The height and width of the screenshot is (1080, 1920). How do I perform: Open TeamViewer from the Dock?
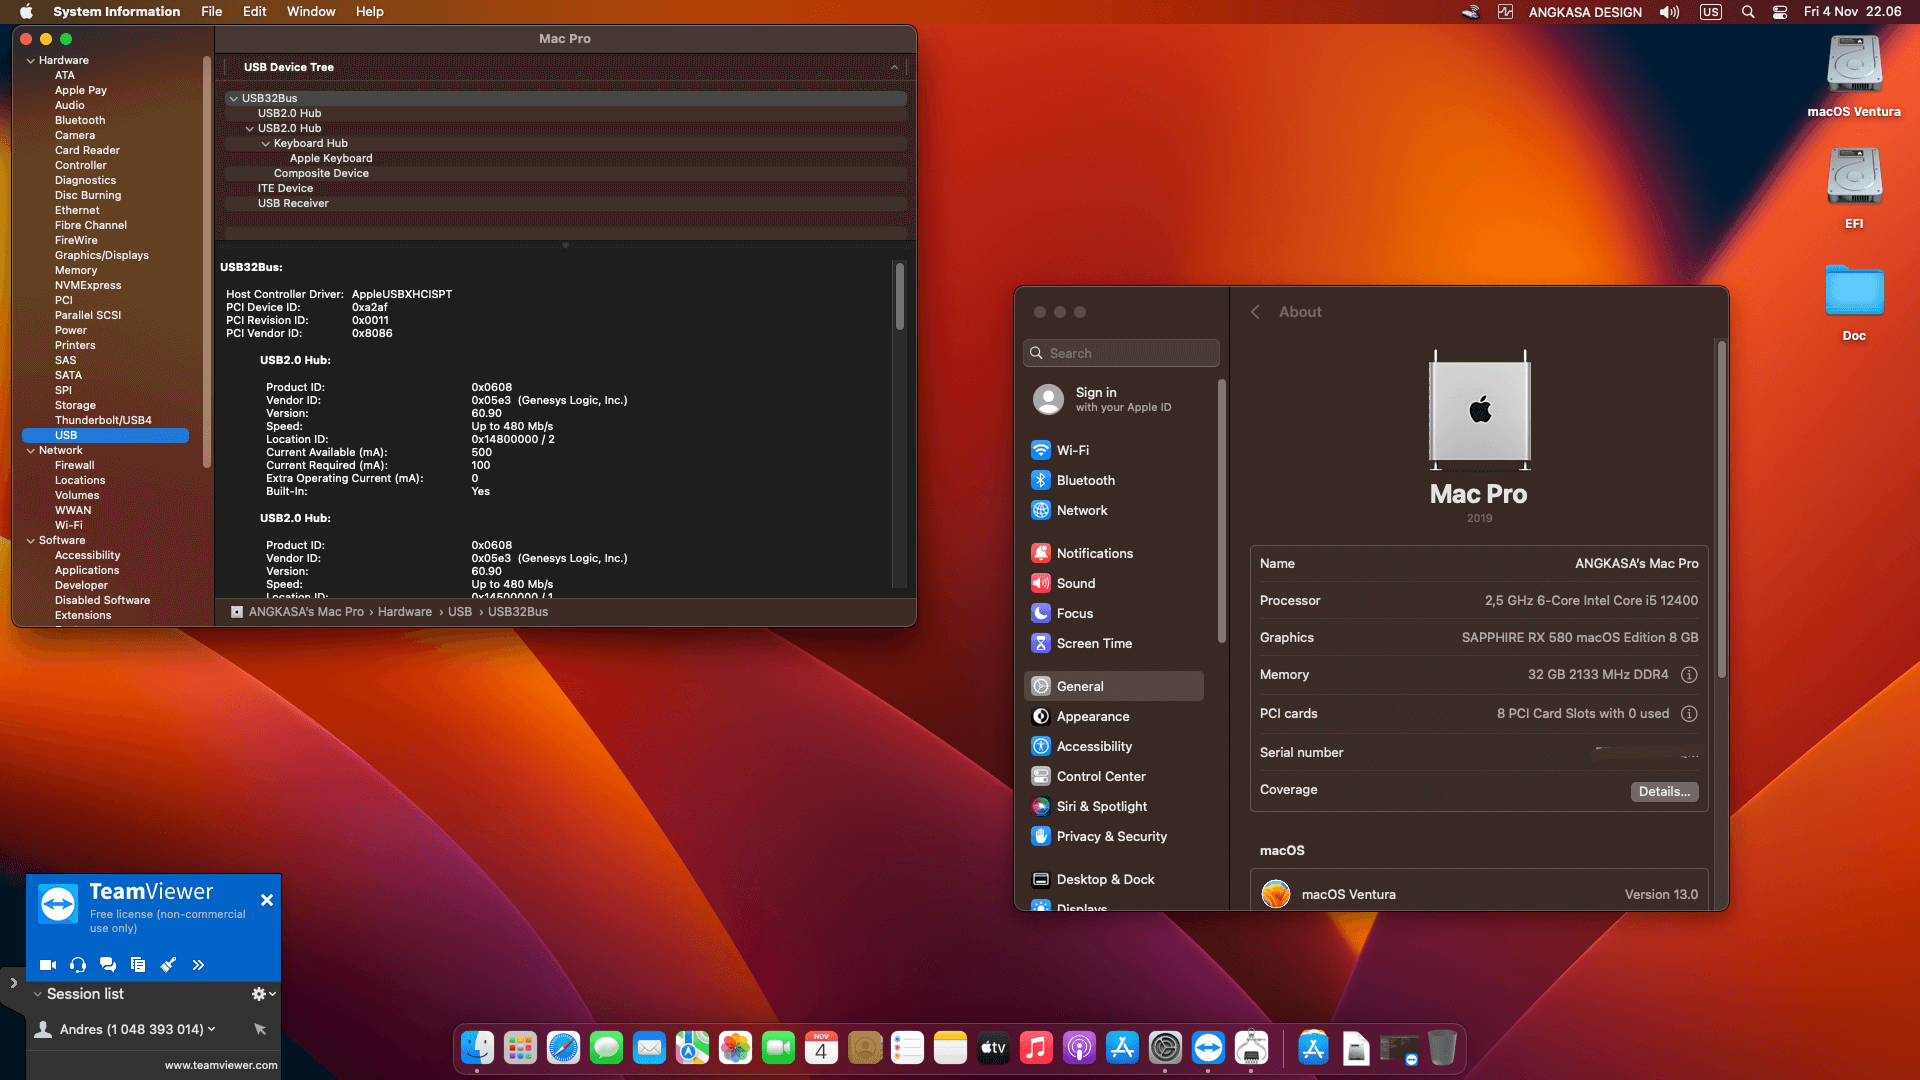[1208, 1048]
